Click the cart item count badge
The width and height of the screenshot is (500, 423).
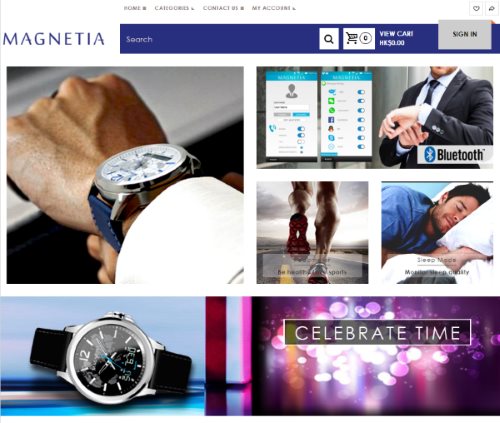pyautogui.click(x=366, y=38)
